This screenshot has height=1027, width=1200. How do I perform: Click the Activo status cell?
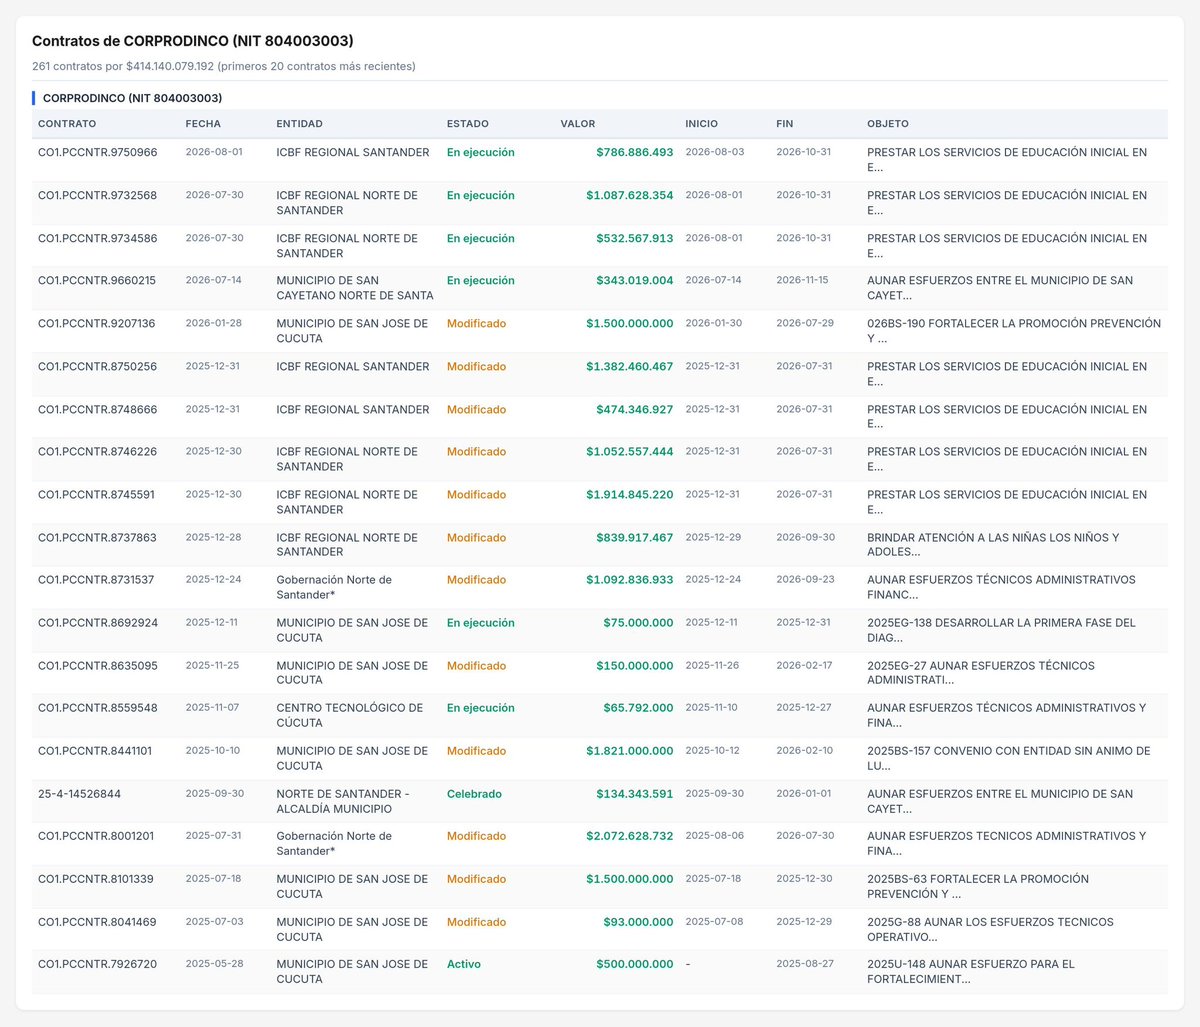pos(464,964)
